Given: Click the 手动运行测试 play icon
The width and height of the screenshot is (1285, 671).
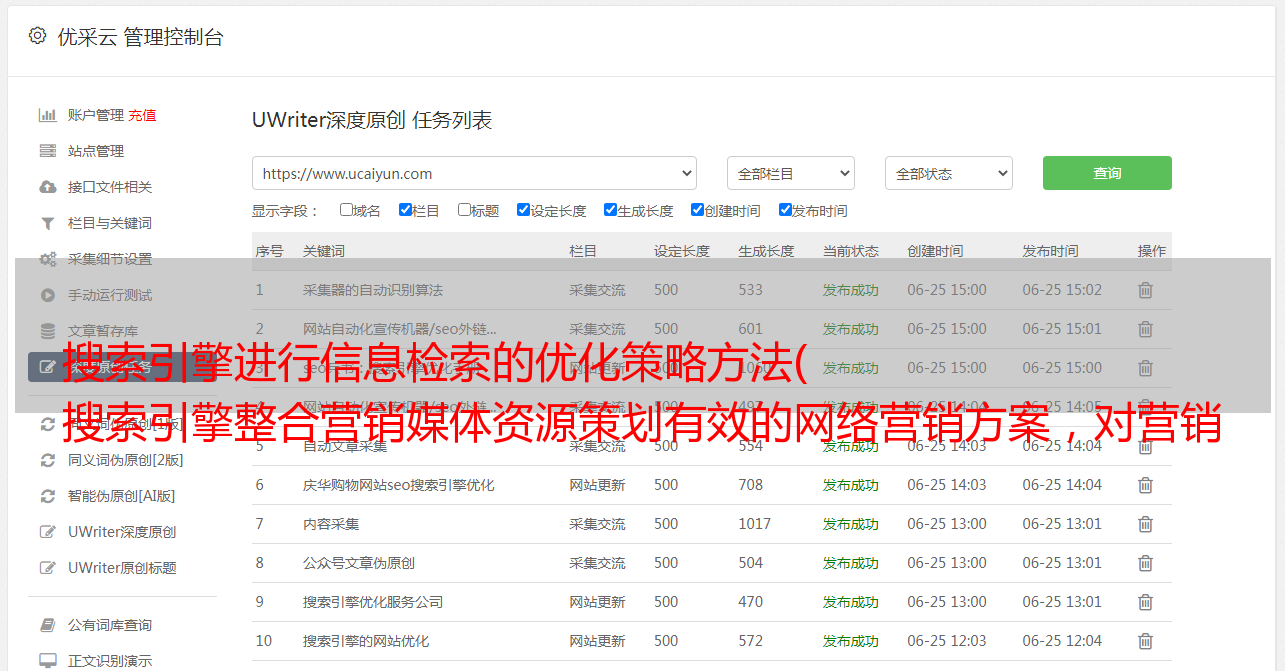Looking at the screenshot, I should pyautogui.click(x=47, y=295).
